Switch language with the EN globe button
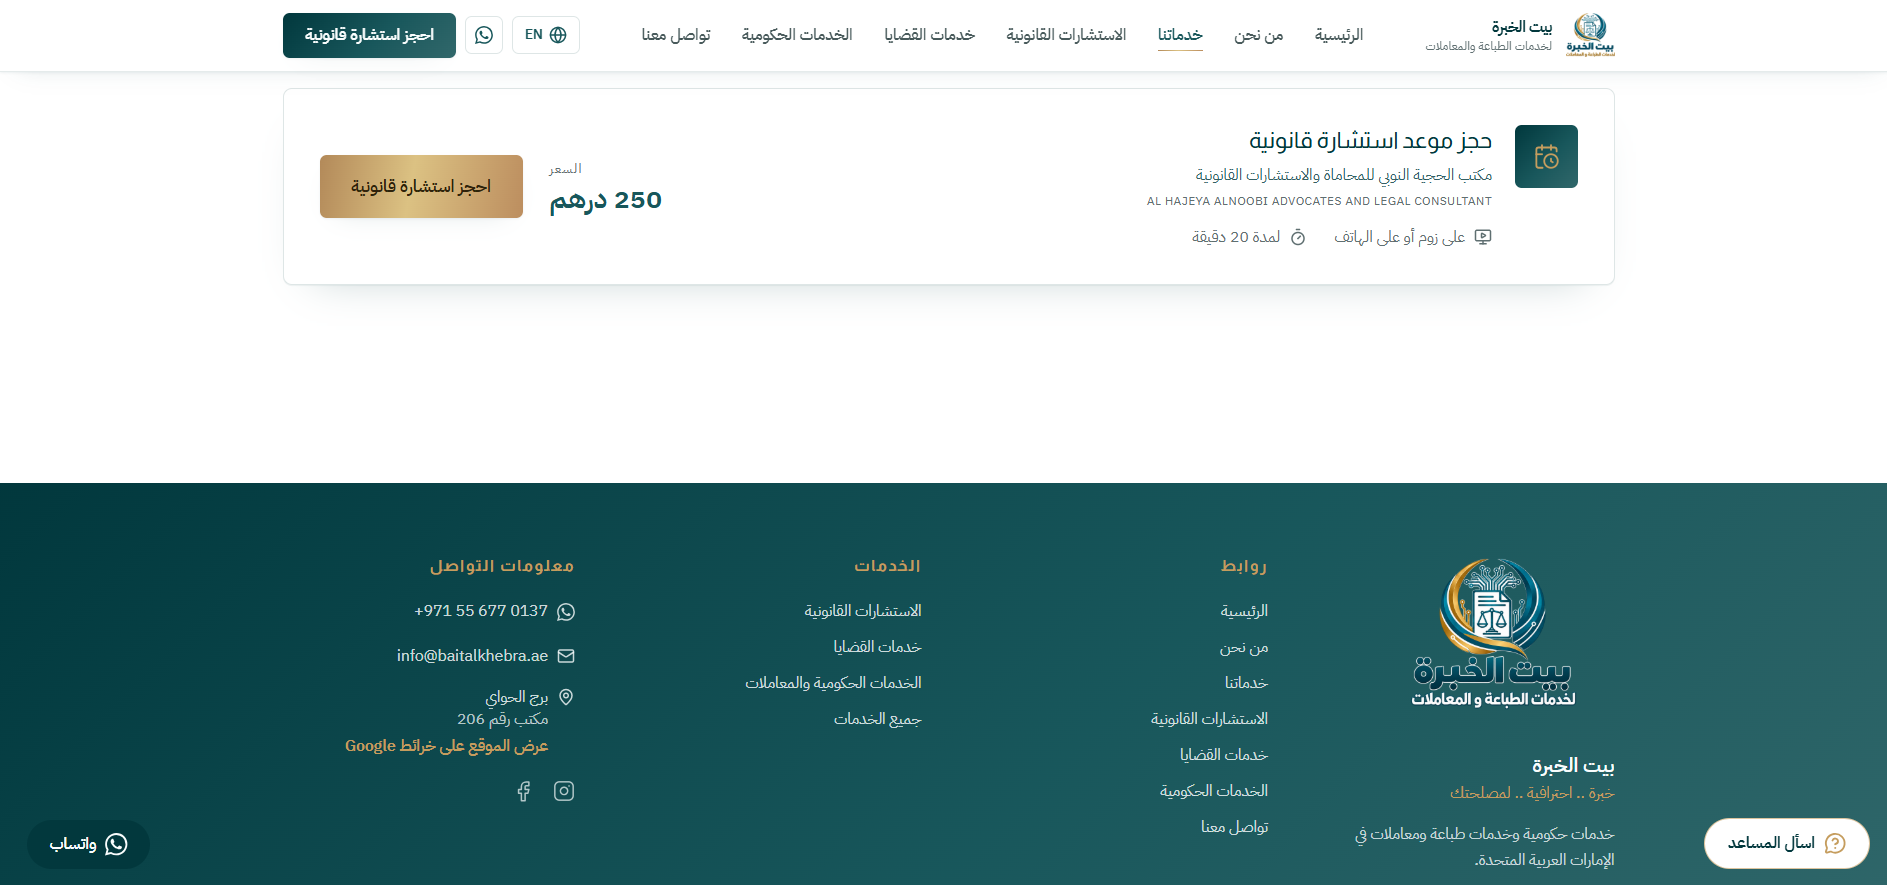This screenshot has height=885, width=1887. coord(546,35)
